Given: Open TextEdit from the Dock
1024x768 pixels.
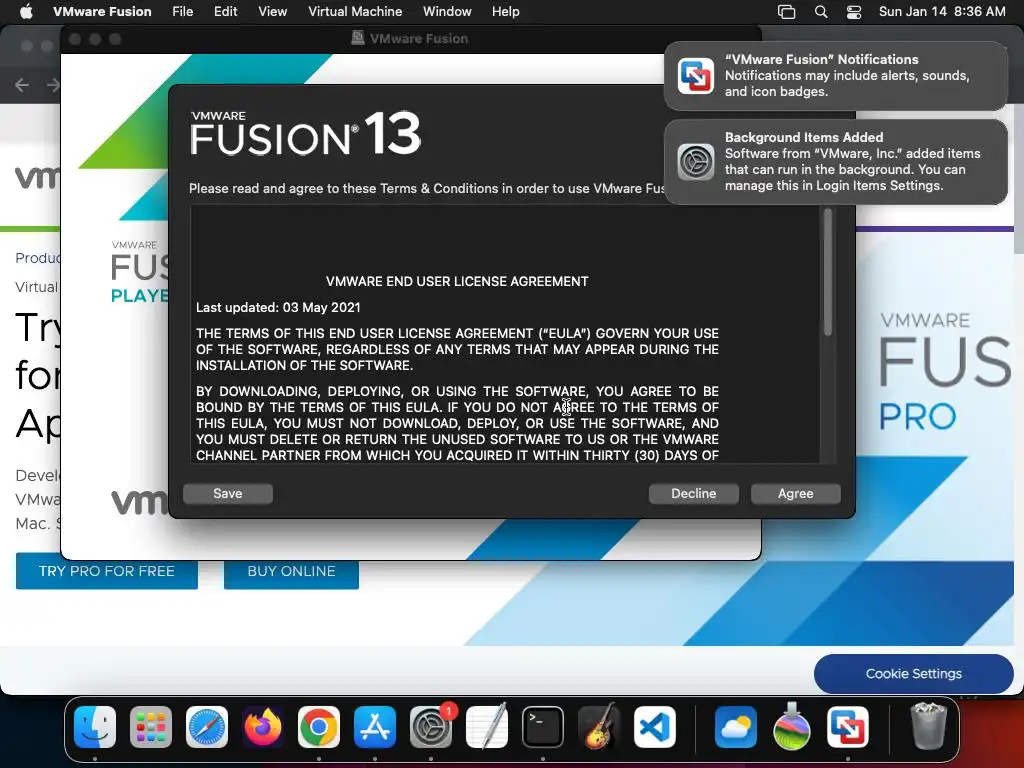Looking at the screenshot, I should point(487,727).
